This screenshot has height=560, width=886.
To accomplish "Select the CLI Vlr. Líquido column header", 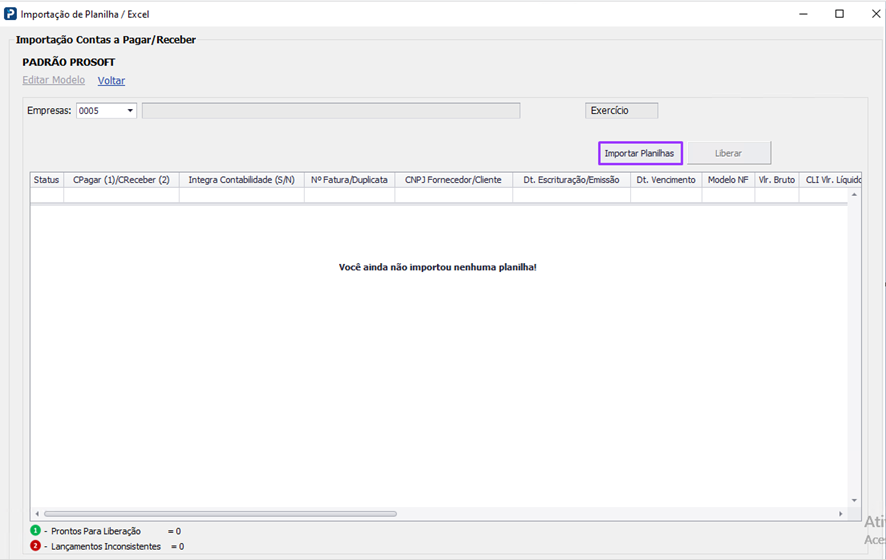I will point(831,180).
